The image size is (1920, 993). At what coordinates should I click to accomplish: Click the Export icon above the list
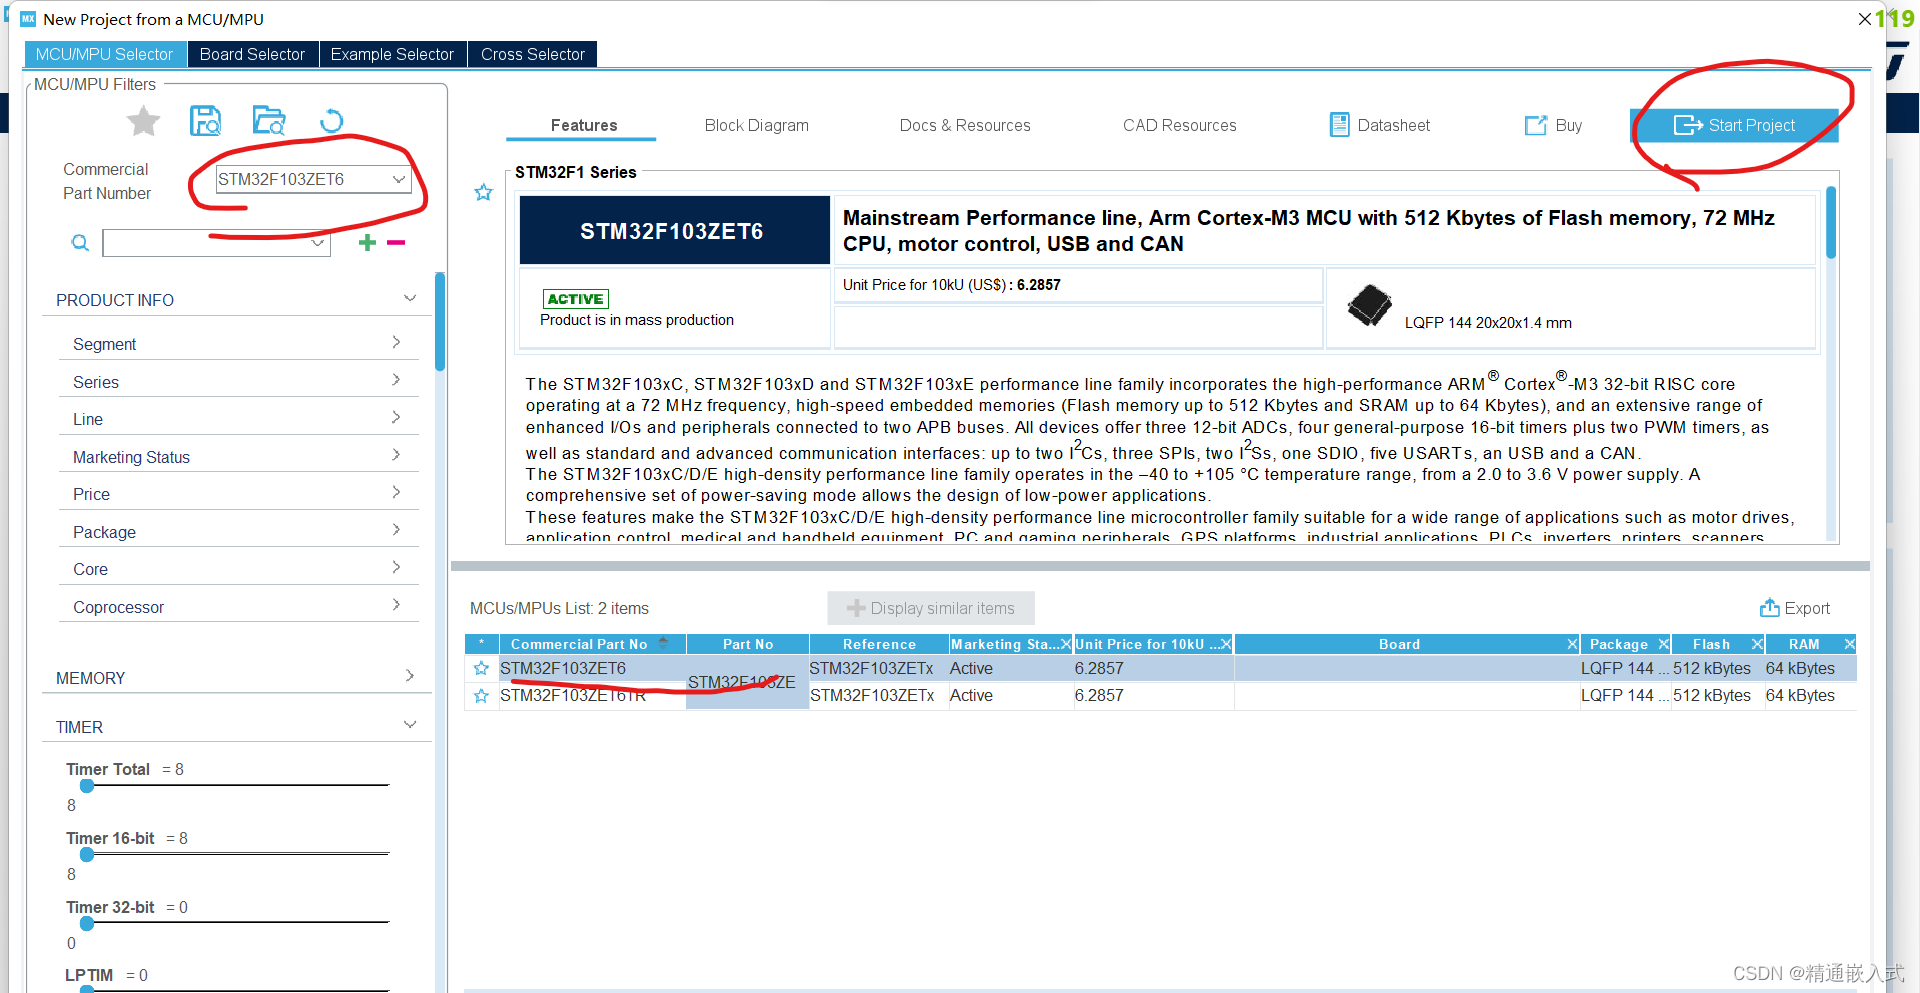[1769, 607]
